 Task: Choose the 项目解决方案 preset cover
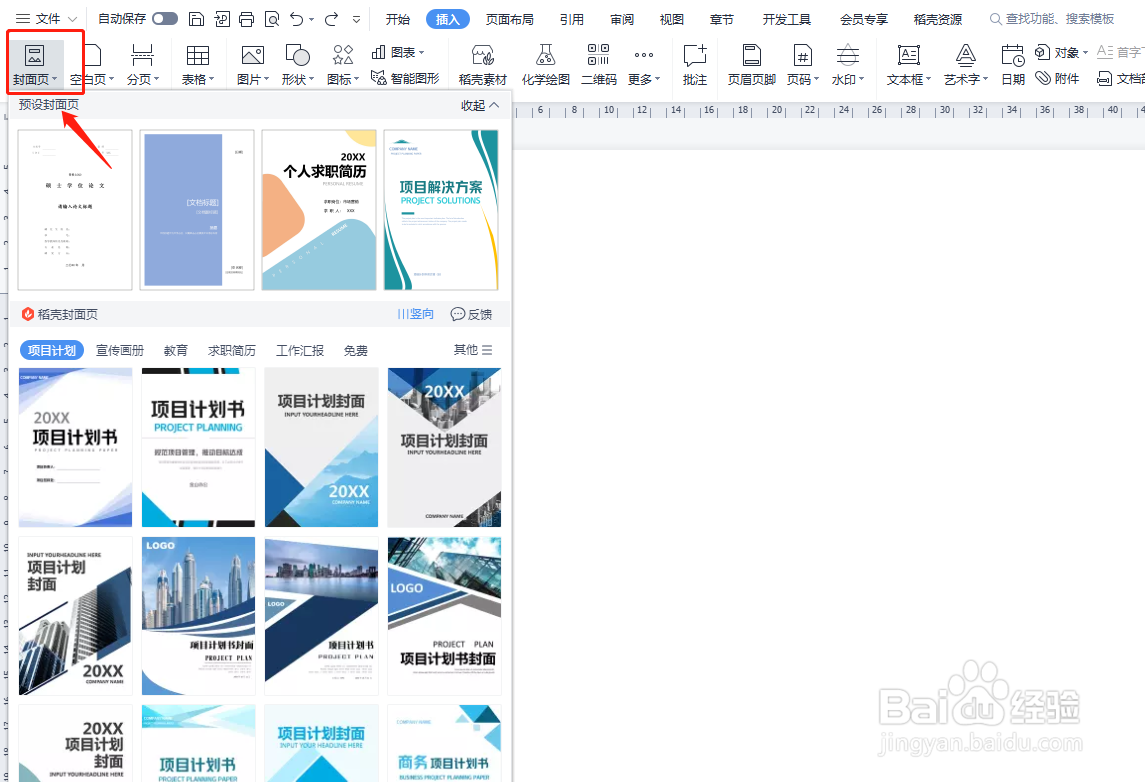click(x=441, y=210)
